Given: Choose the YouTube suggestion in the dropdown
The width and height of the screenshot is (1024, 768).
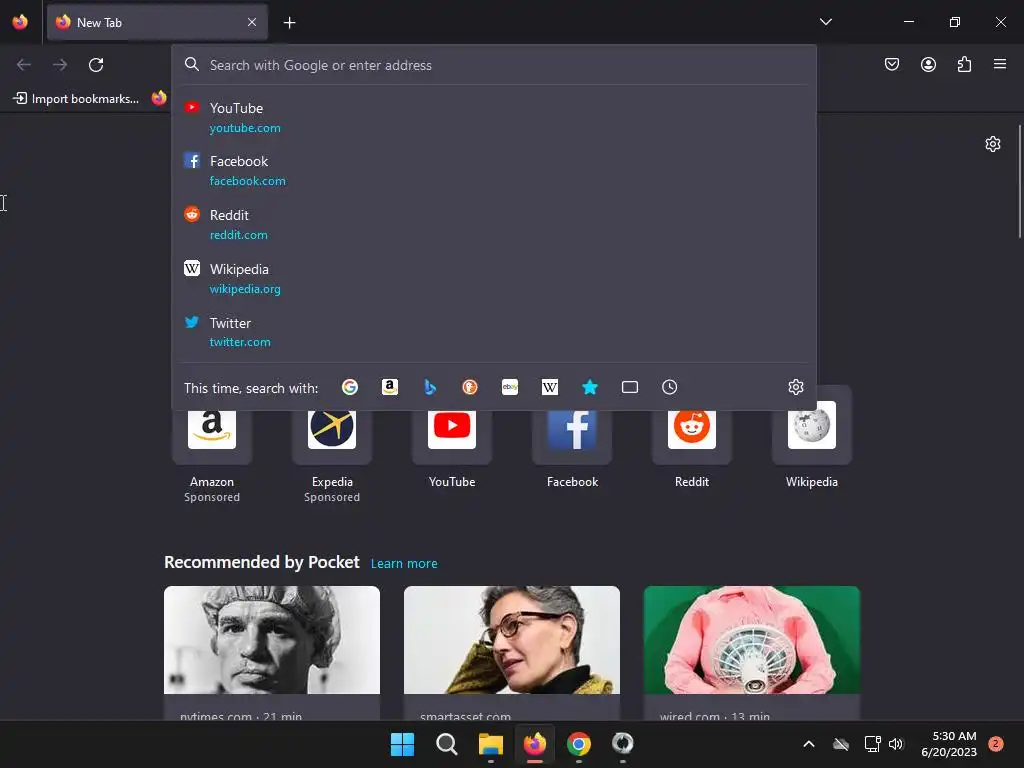Looking at the screenshot, I should click(x=494, y=118).
